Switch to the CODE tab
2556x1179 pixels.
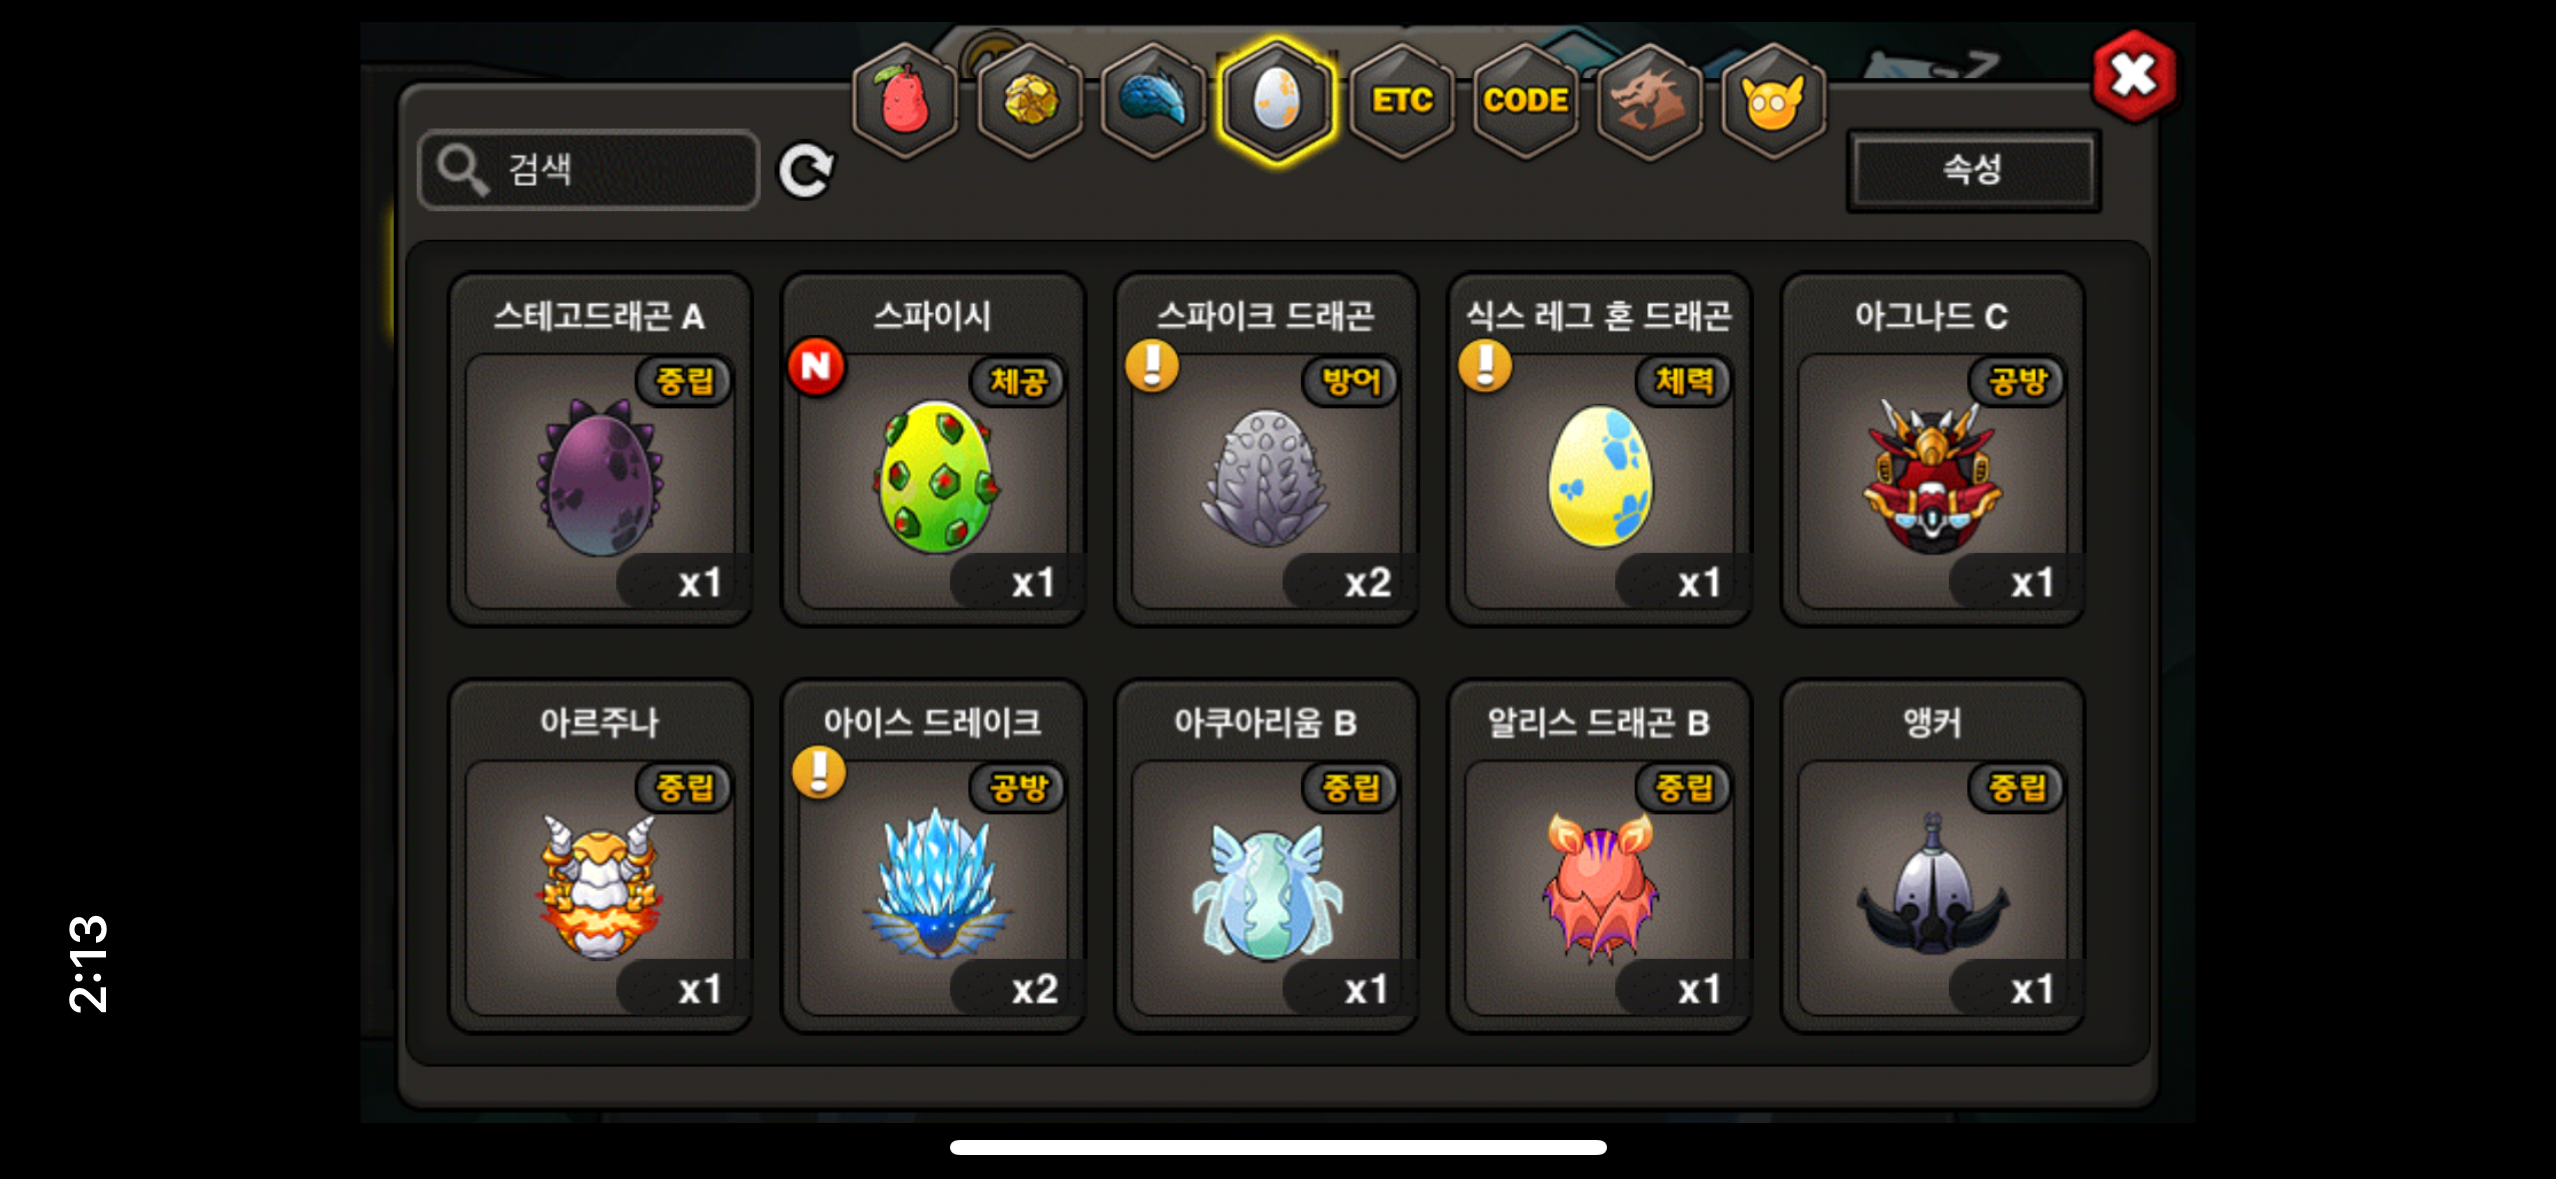point(1526,100)
